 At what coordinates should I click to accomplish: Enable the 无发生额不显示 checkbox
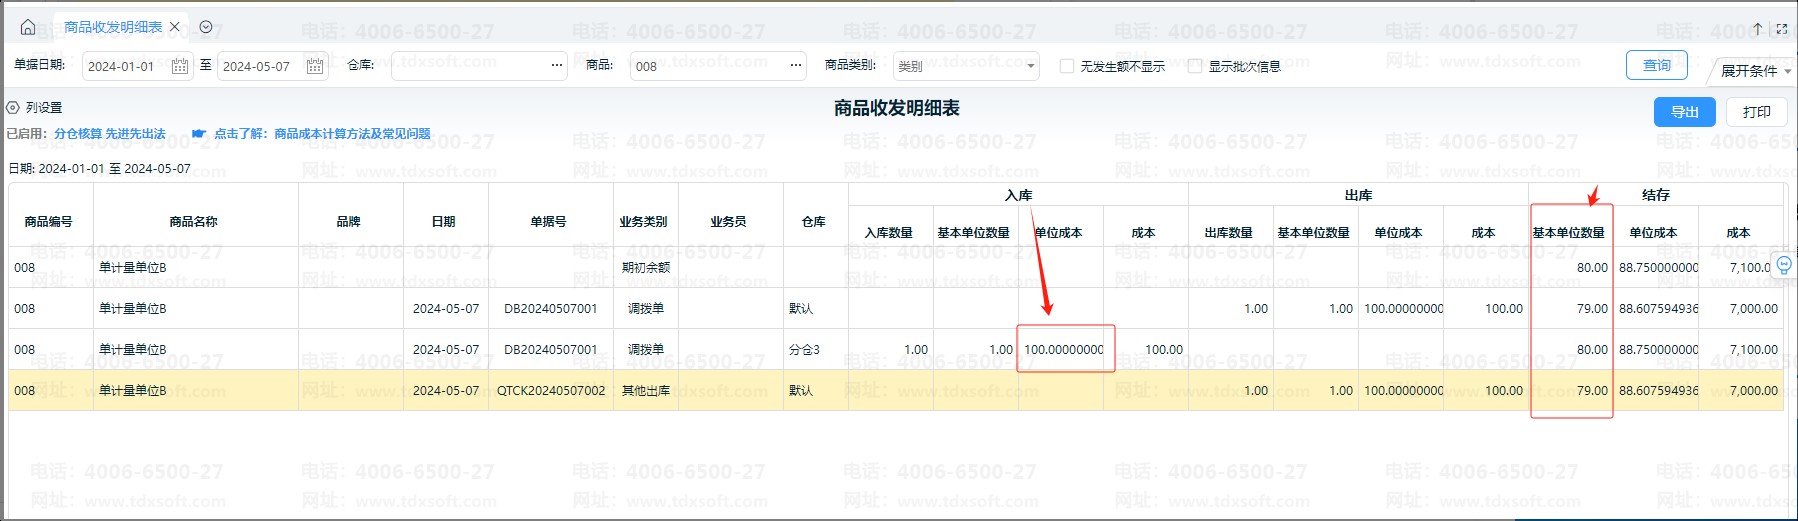(x=1067, y=66)
